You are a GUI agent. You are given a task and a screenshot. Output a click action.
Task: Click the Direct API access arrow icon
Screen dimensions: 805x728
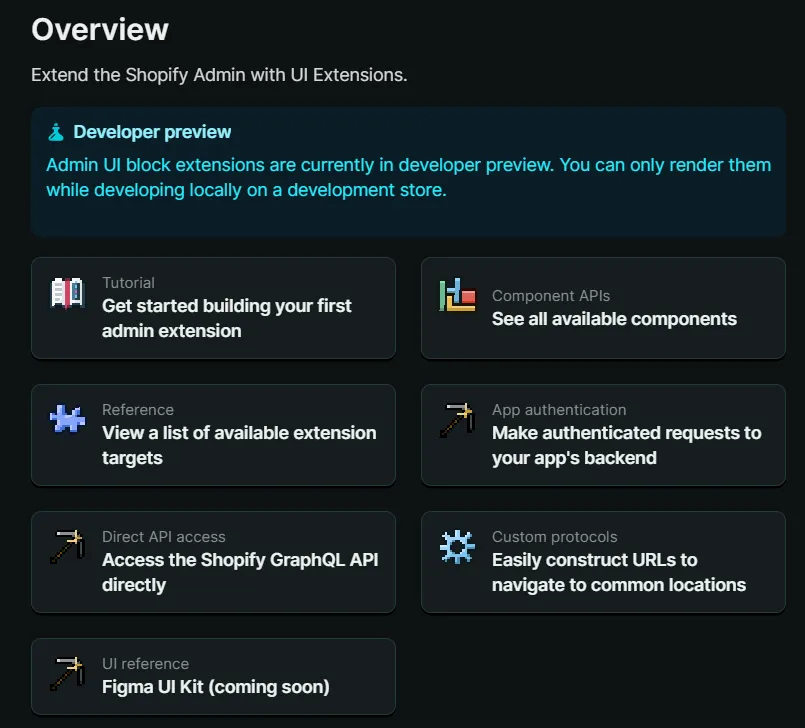(x=66, y=548)
